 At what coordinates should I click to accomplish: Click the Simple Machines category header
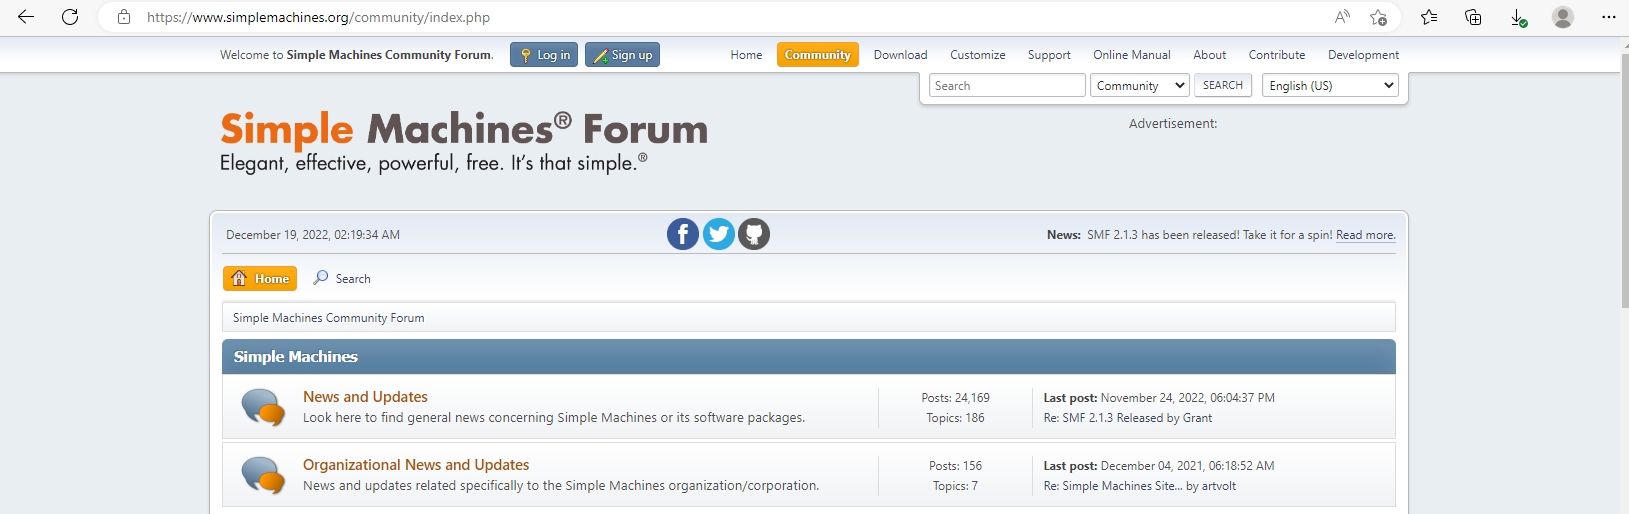tap(295, 357)
